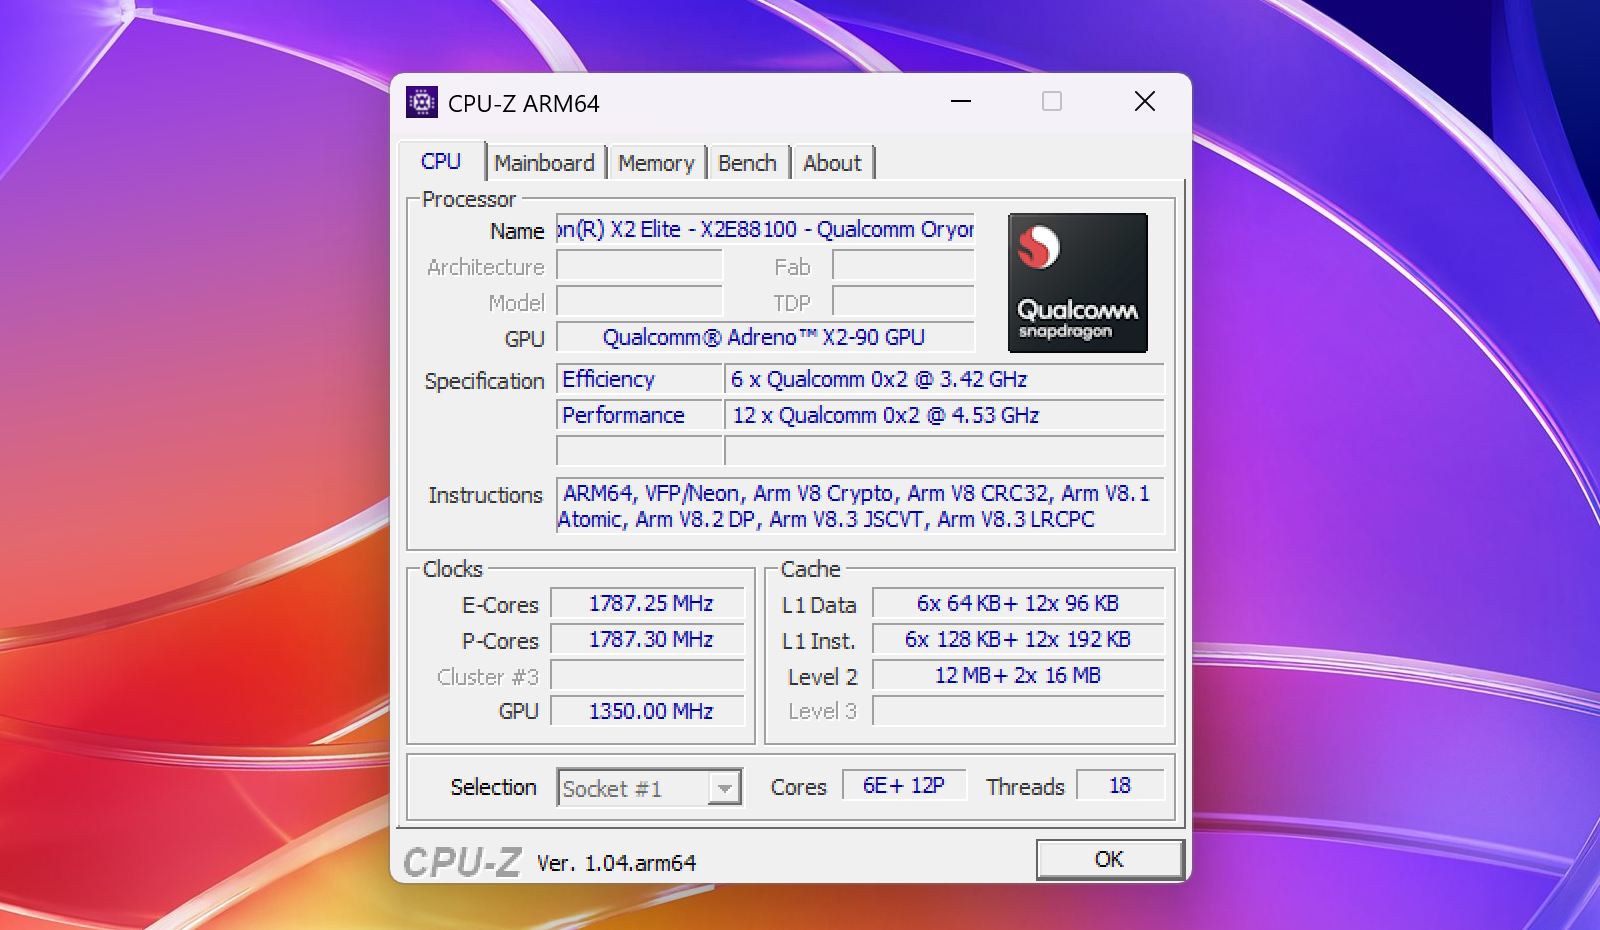Click the empty Level 3 cache field
This screenshot has height=930, width=1600.
pos(1018,711)
